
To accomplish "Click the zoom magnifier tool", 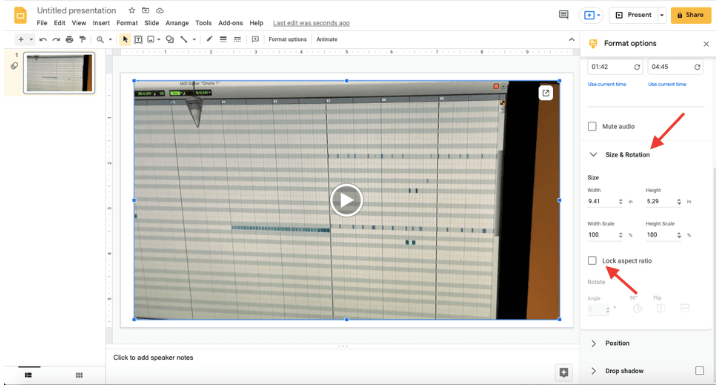I will pyautogui.click(x=100, y=39).
